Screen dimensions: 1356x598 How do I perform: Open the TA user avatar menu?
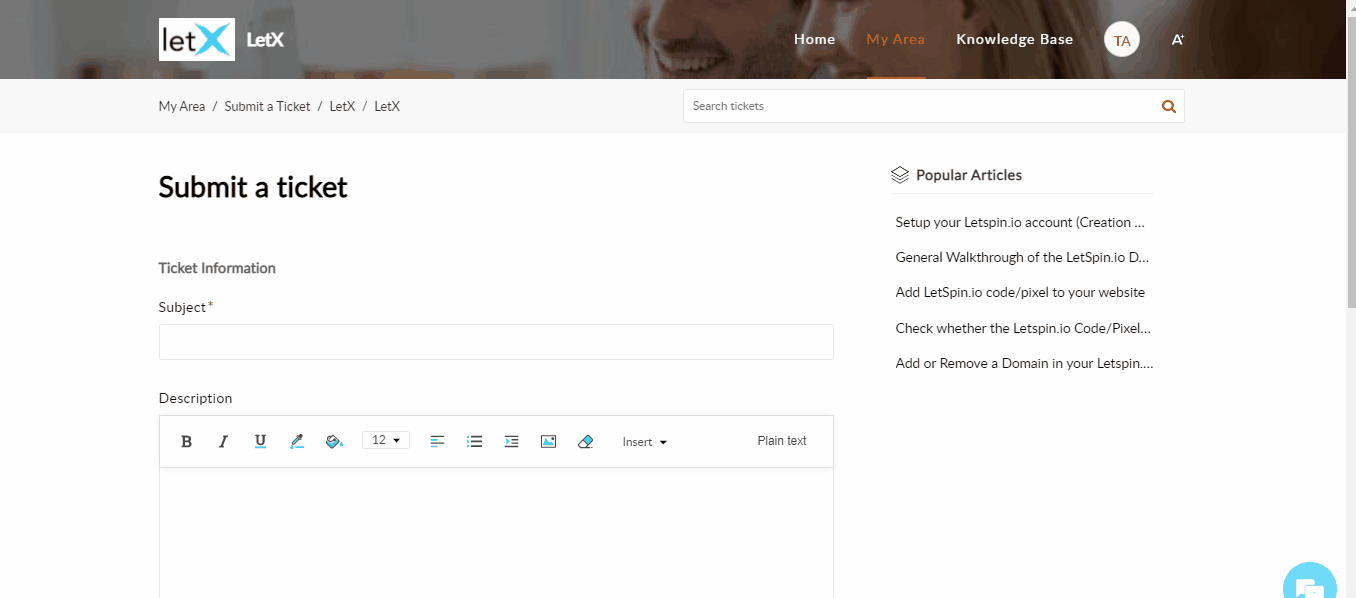coord(1121,40)
